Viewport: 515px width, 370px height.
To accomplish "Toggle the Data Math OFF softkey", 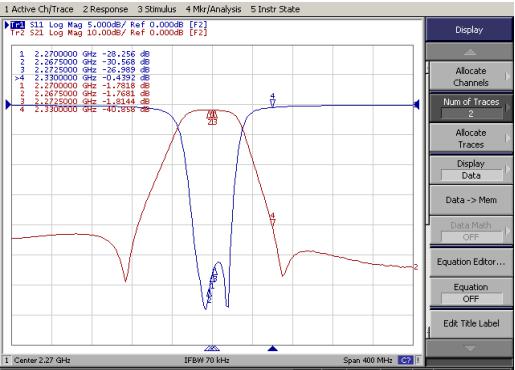I will (x=471, y=231).
